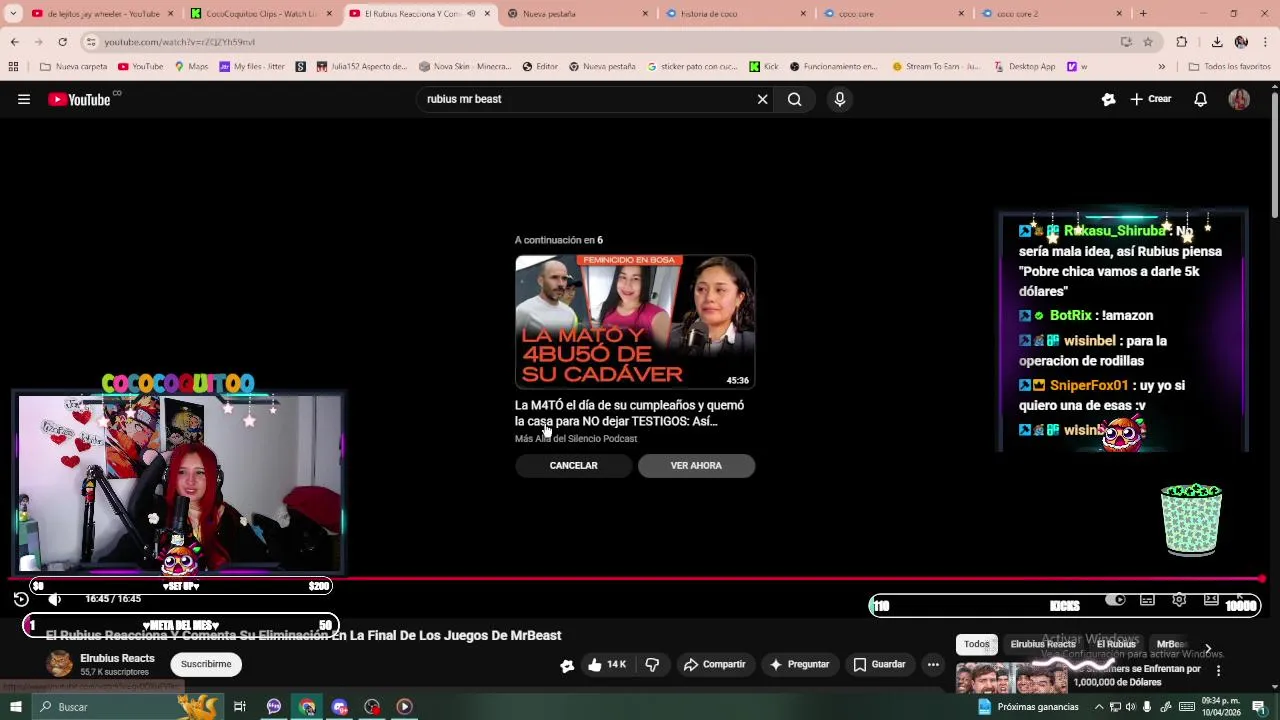The height and width of the screenshot is (720, 1280).
Task: Open Task View in the taskbar
Action: (240, 707)
